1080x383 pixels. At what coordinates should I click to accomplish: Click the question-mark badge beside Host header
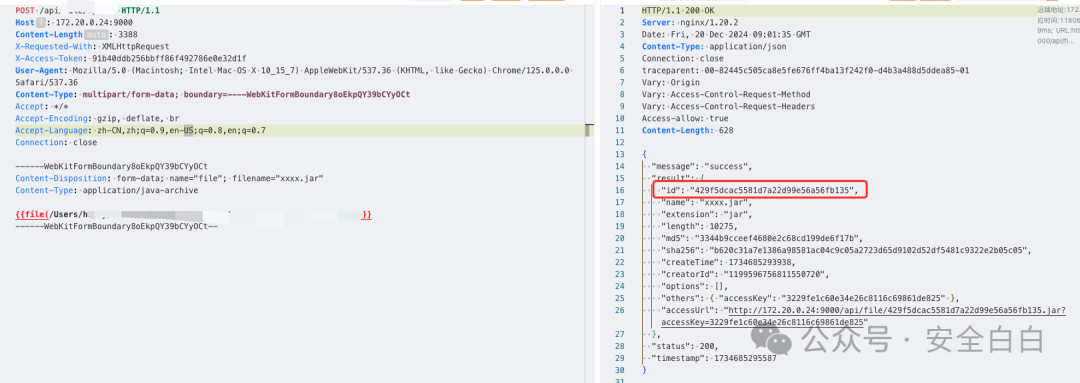click(x=40, y=23)
